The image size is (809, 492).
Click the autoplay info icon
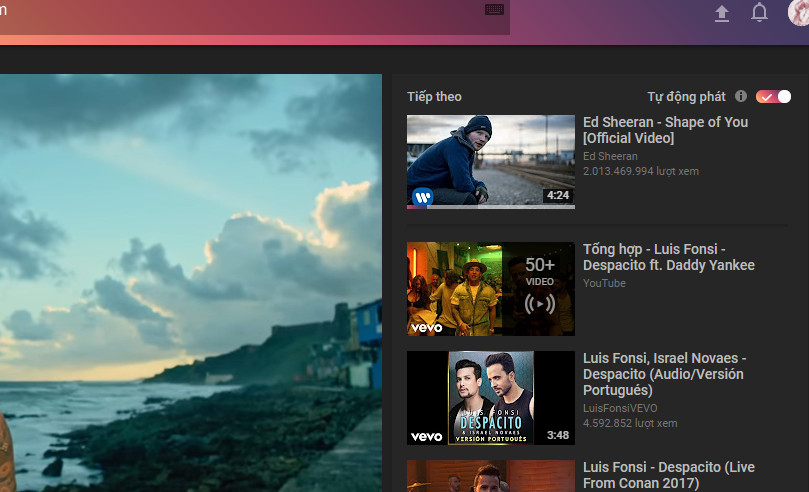coord(741,96)
